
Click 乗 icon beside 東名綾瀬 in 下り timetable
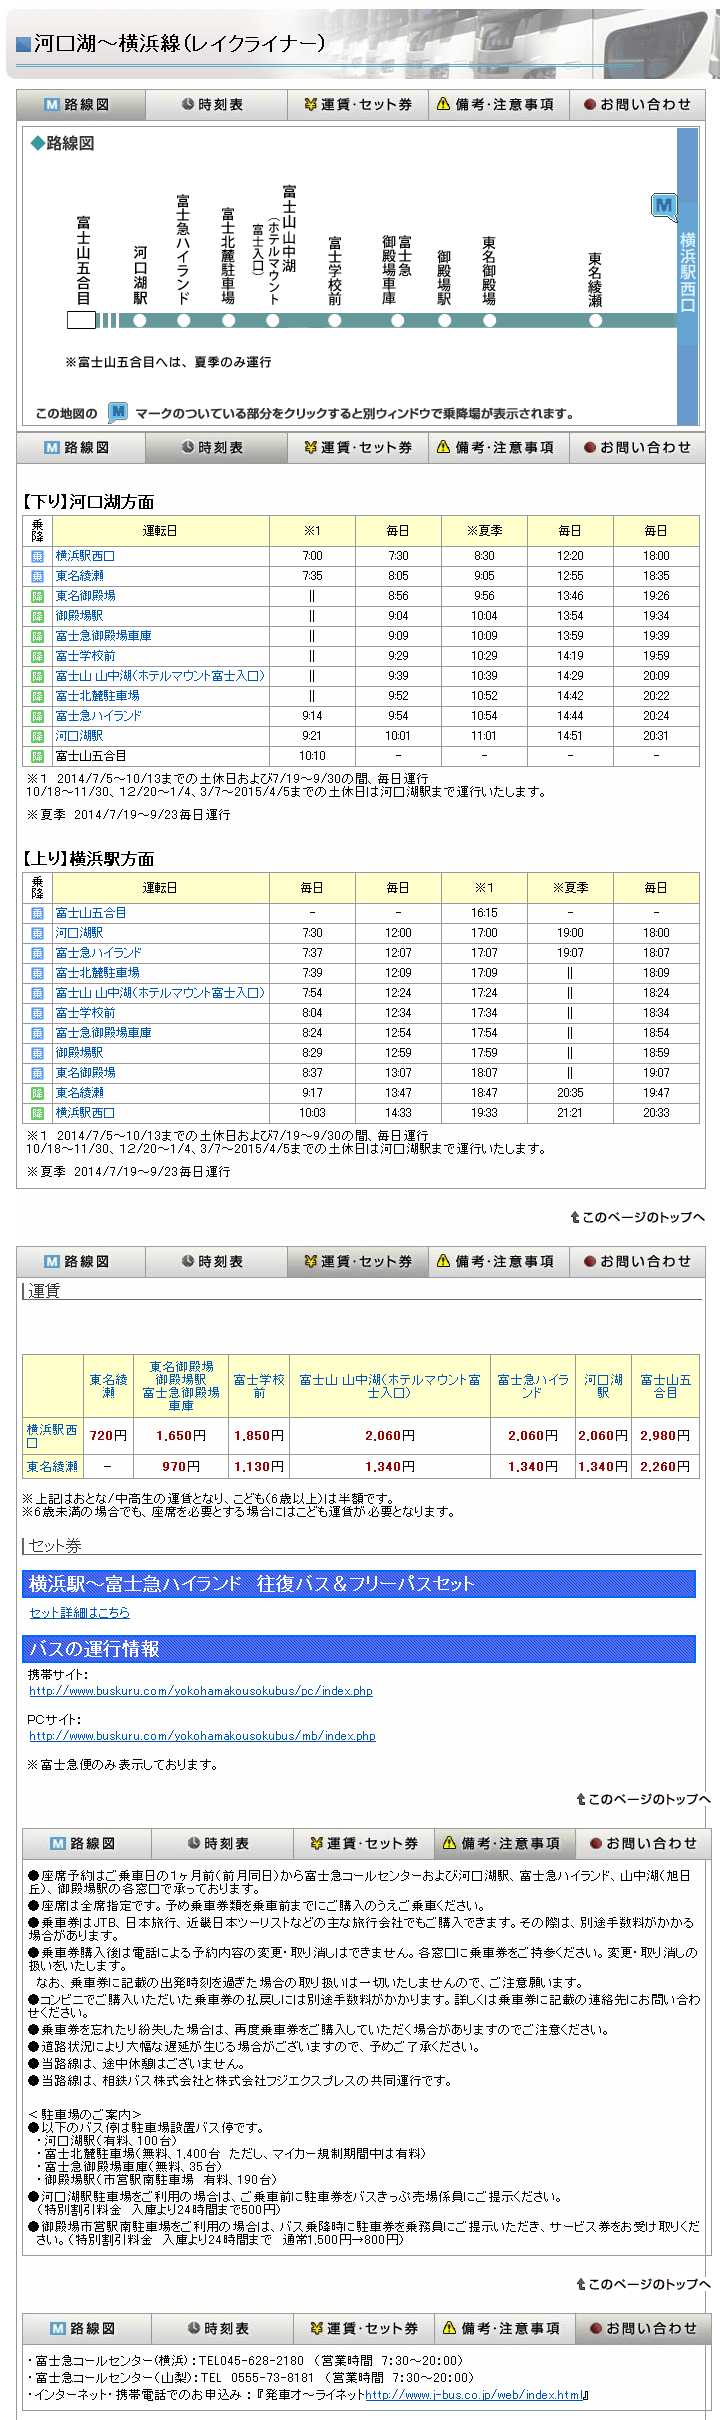(38, 576)
